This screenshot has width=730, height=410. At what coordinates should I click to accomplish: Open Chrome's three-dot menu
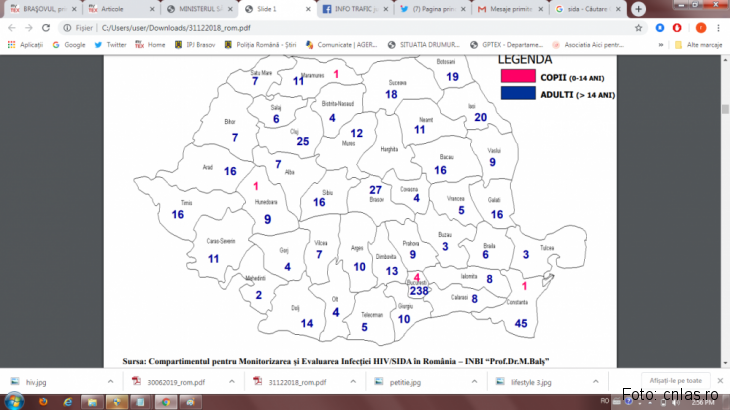coord(718,28)
